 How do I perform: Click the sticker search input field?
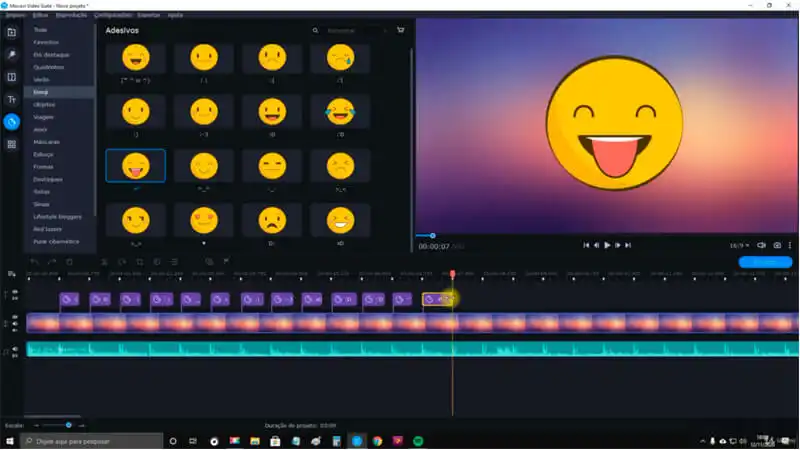(x=356, y=31)
